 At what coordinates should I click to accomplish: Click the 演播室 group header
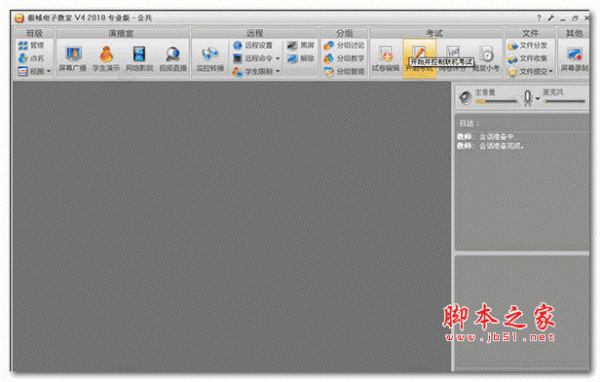pyautogui.click(x=122, y=33)
